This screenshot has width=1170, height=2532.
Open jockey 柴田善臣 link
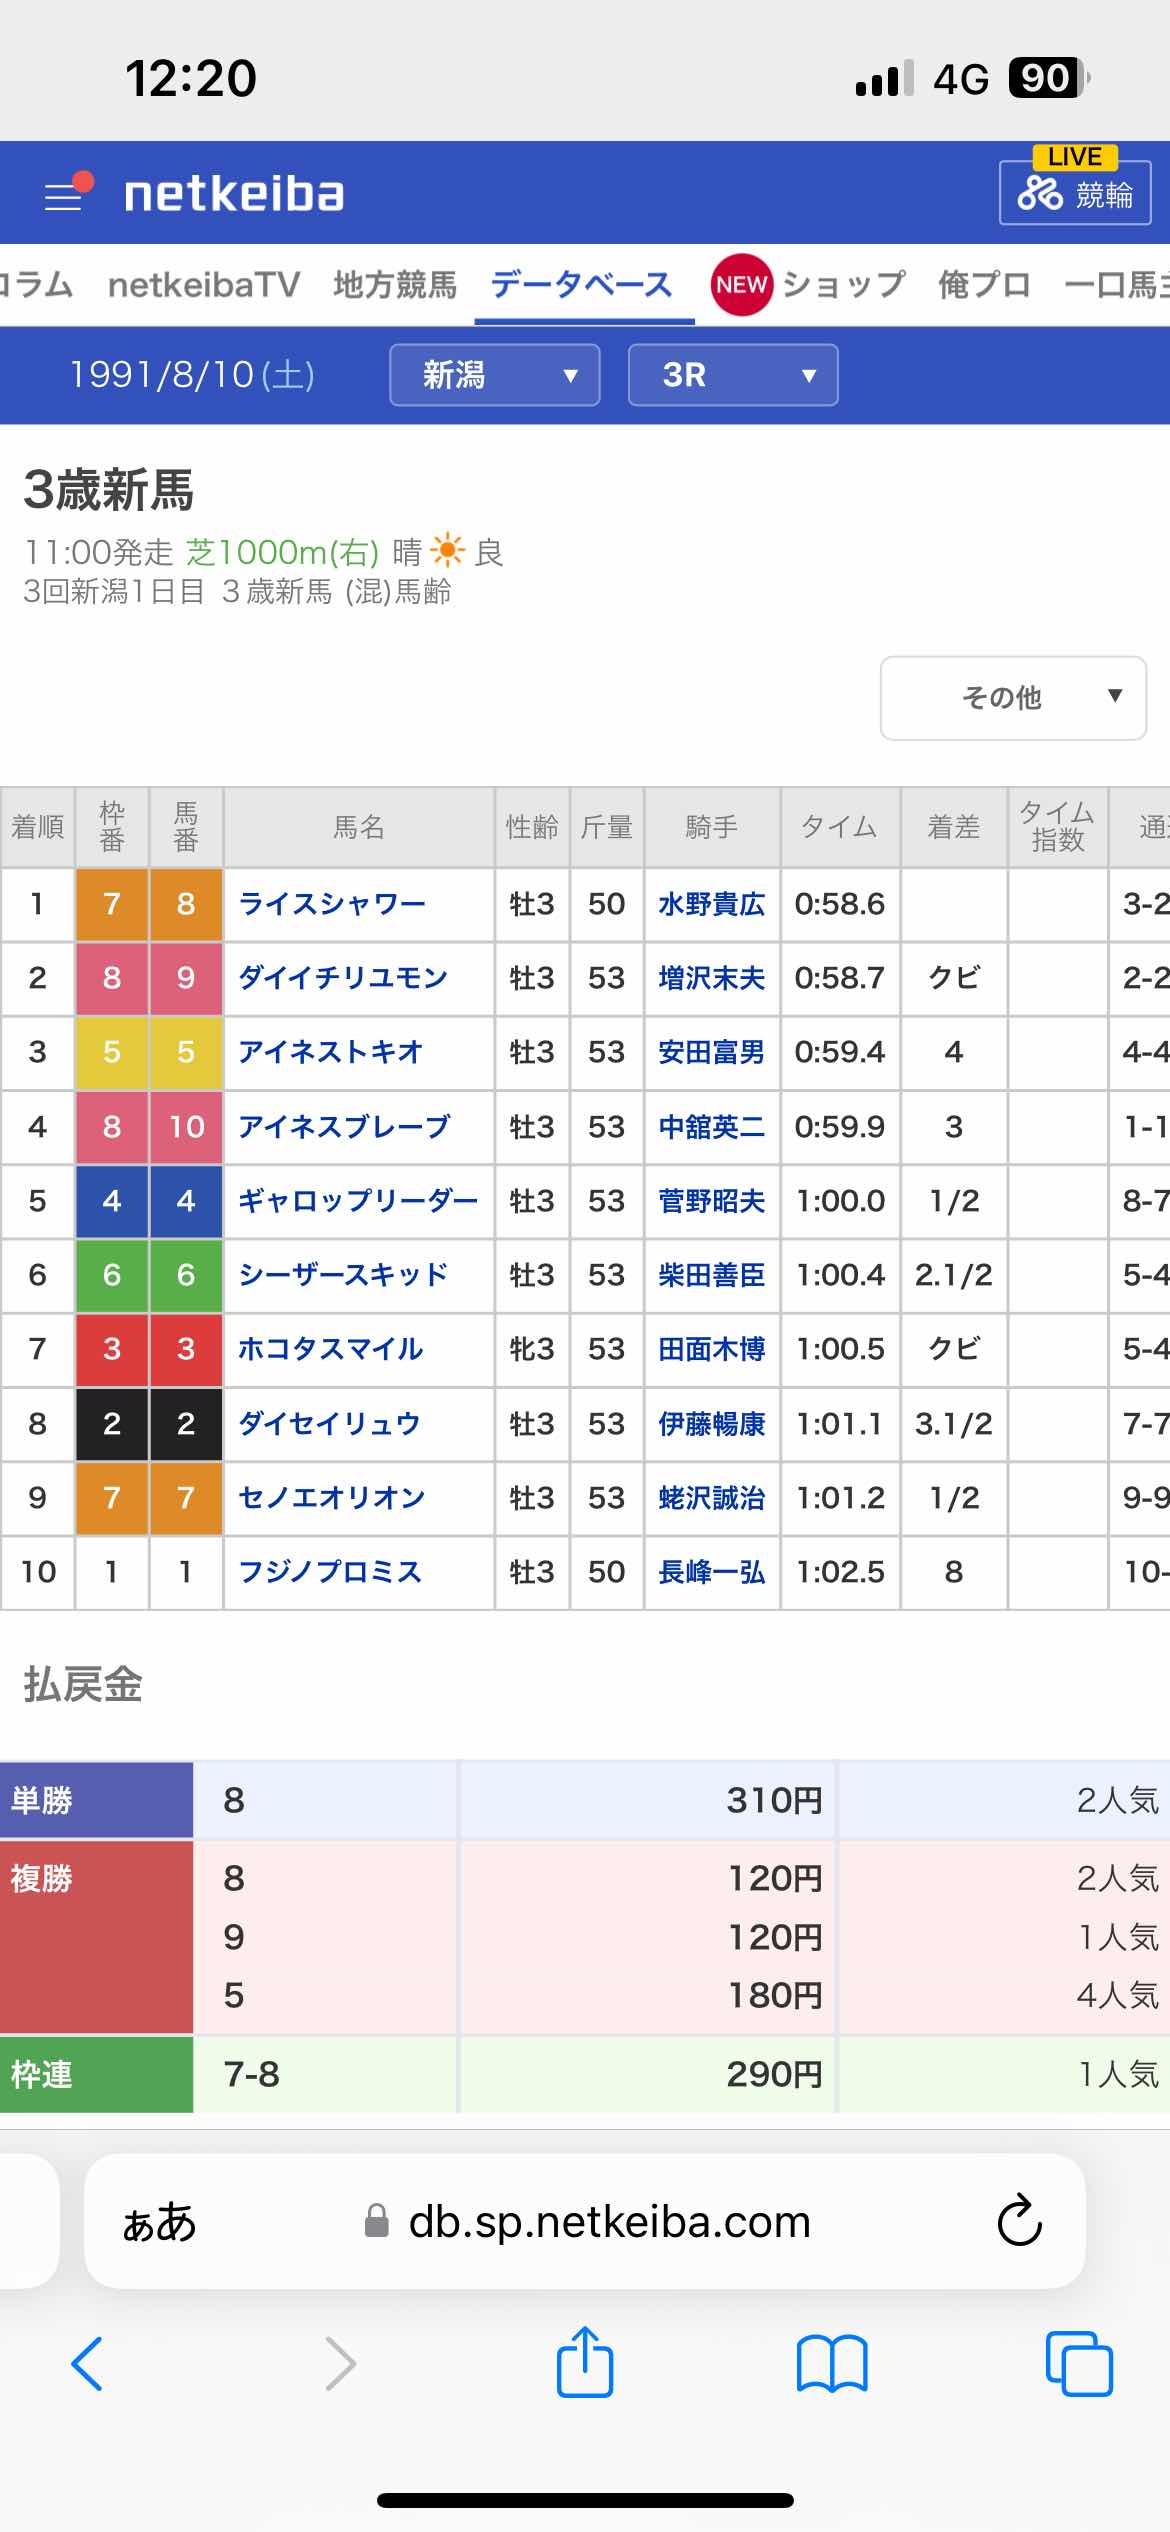pyautogui.click(x=711, y=1275)
